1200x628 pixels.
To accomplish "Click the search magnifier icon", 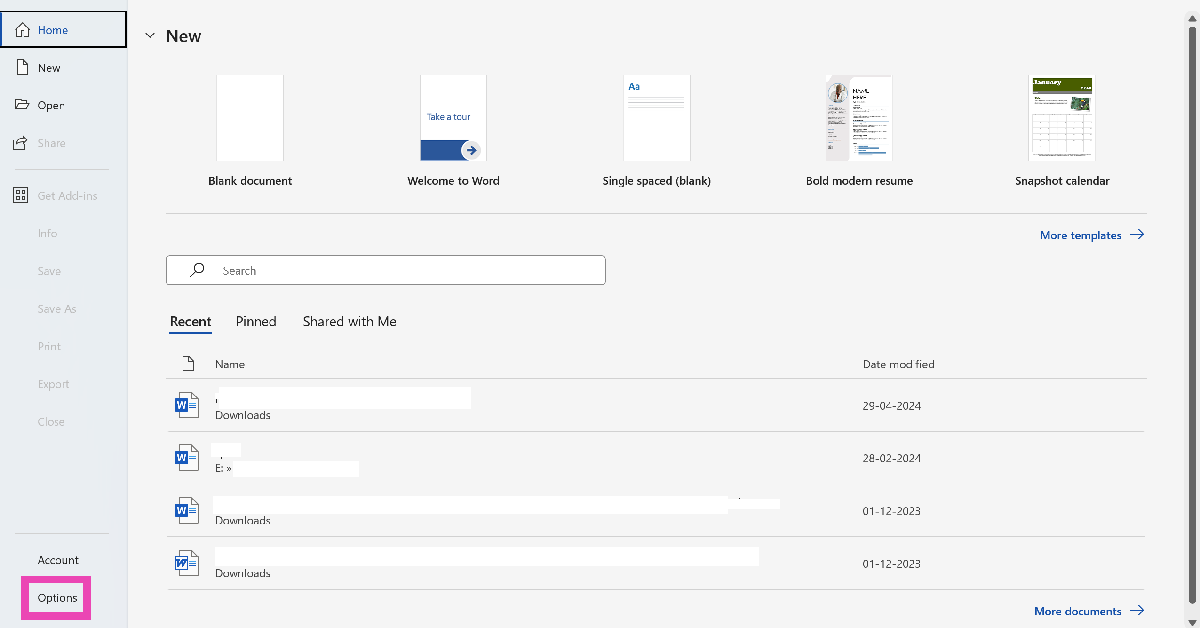I will point(198,270).
